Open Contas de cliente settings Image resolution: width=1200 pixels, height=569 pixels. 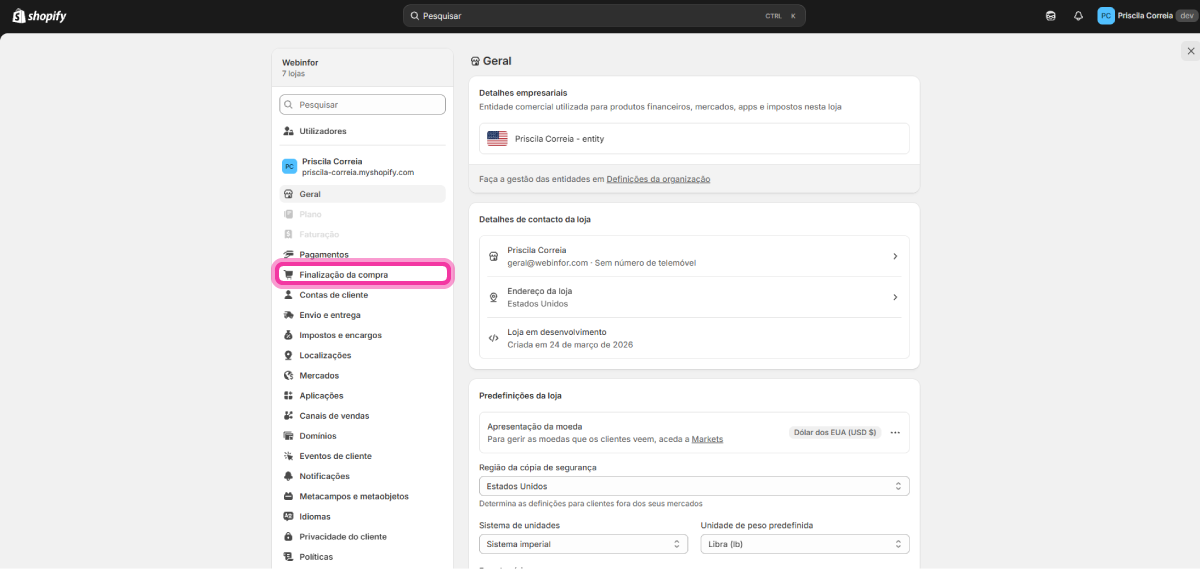pos(362,295)
